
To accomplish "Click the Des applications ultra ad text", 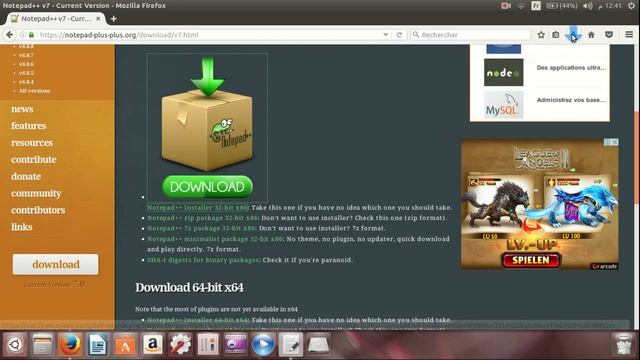I will pyautogui.click(x=571, y=68).
